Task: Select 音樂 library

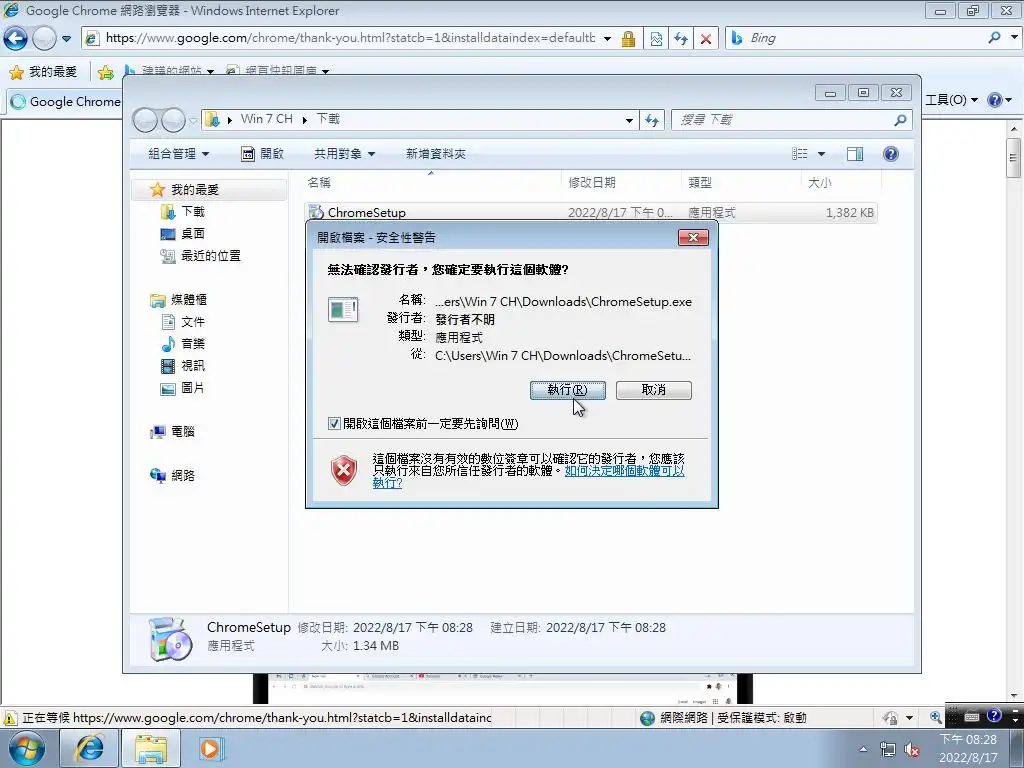Action: pyautogui.click(x=193, y=344)
